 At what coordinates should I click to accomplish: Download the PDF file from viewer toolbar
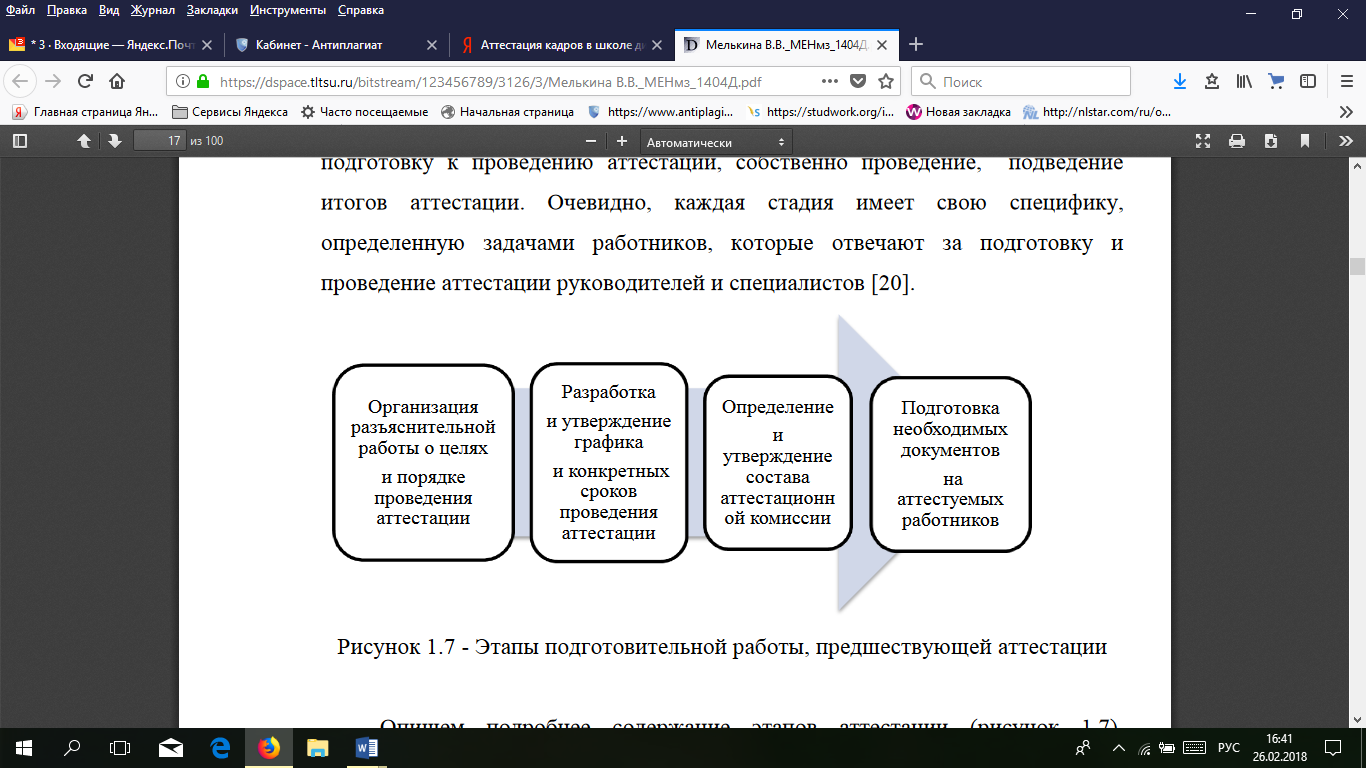(1270, 141)
